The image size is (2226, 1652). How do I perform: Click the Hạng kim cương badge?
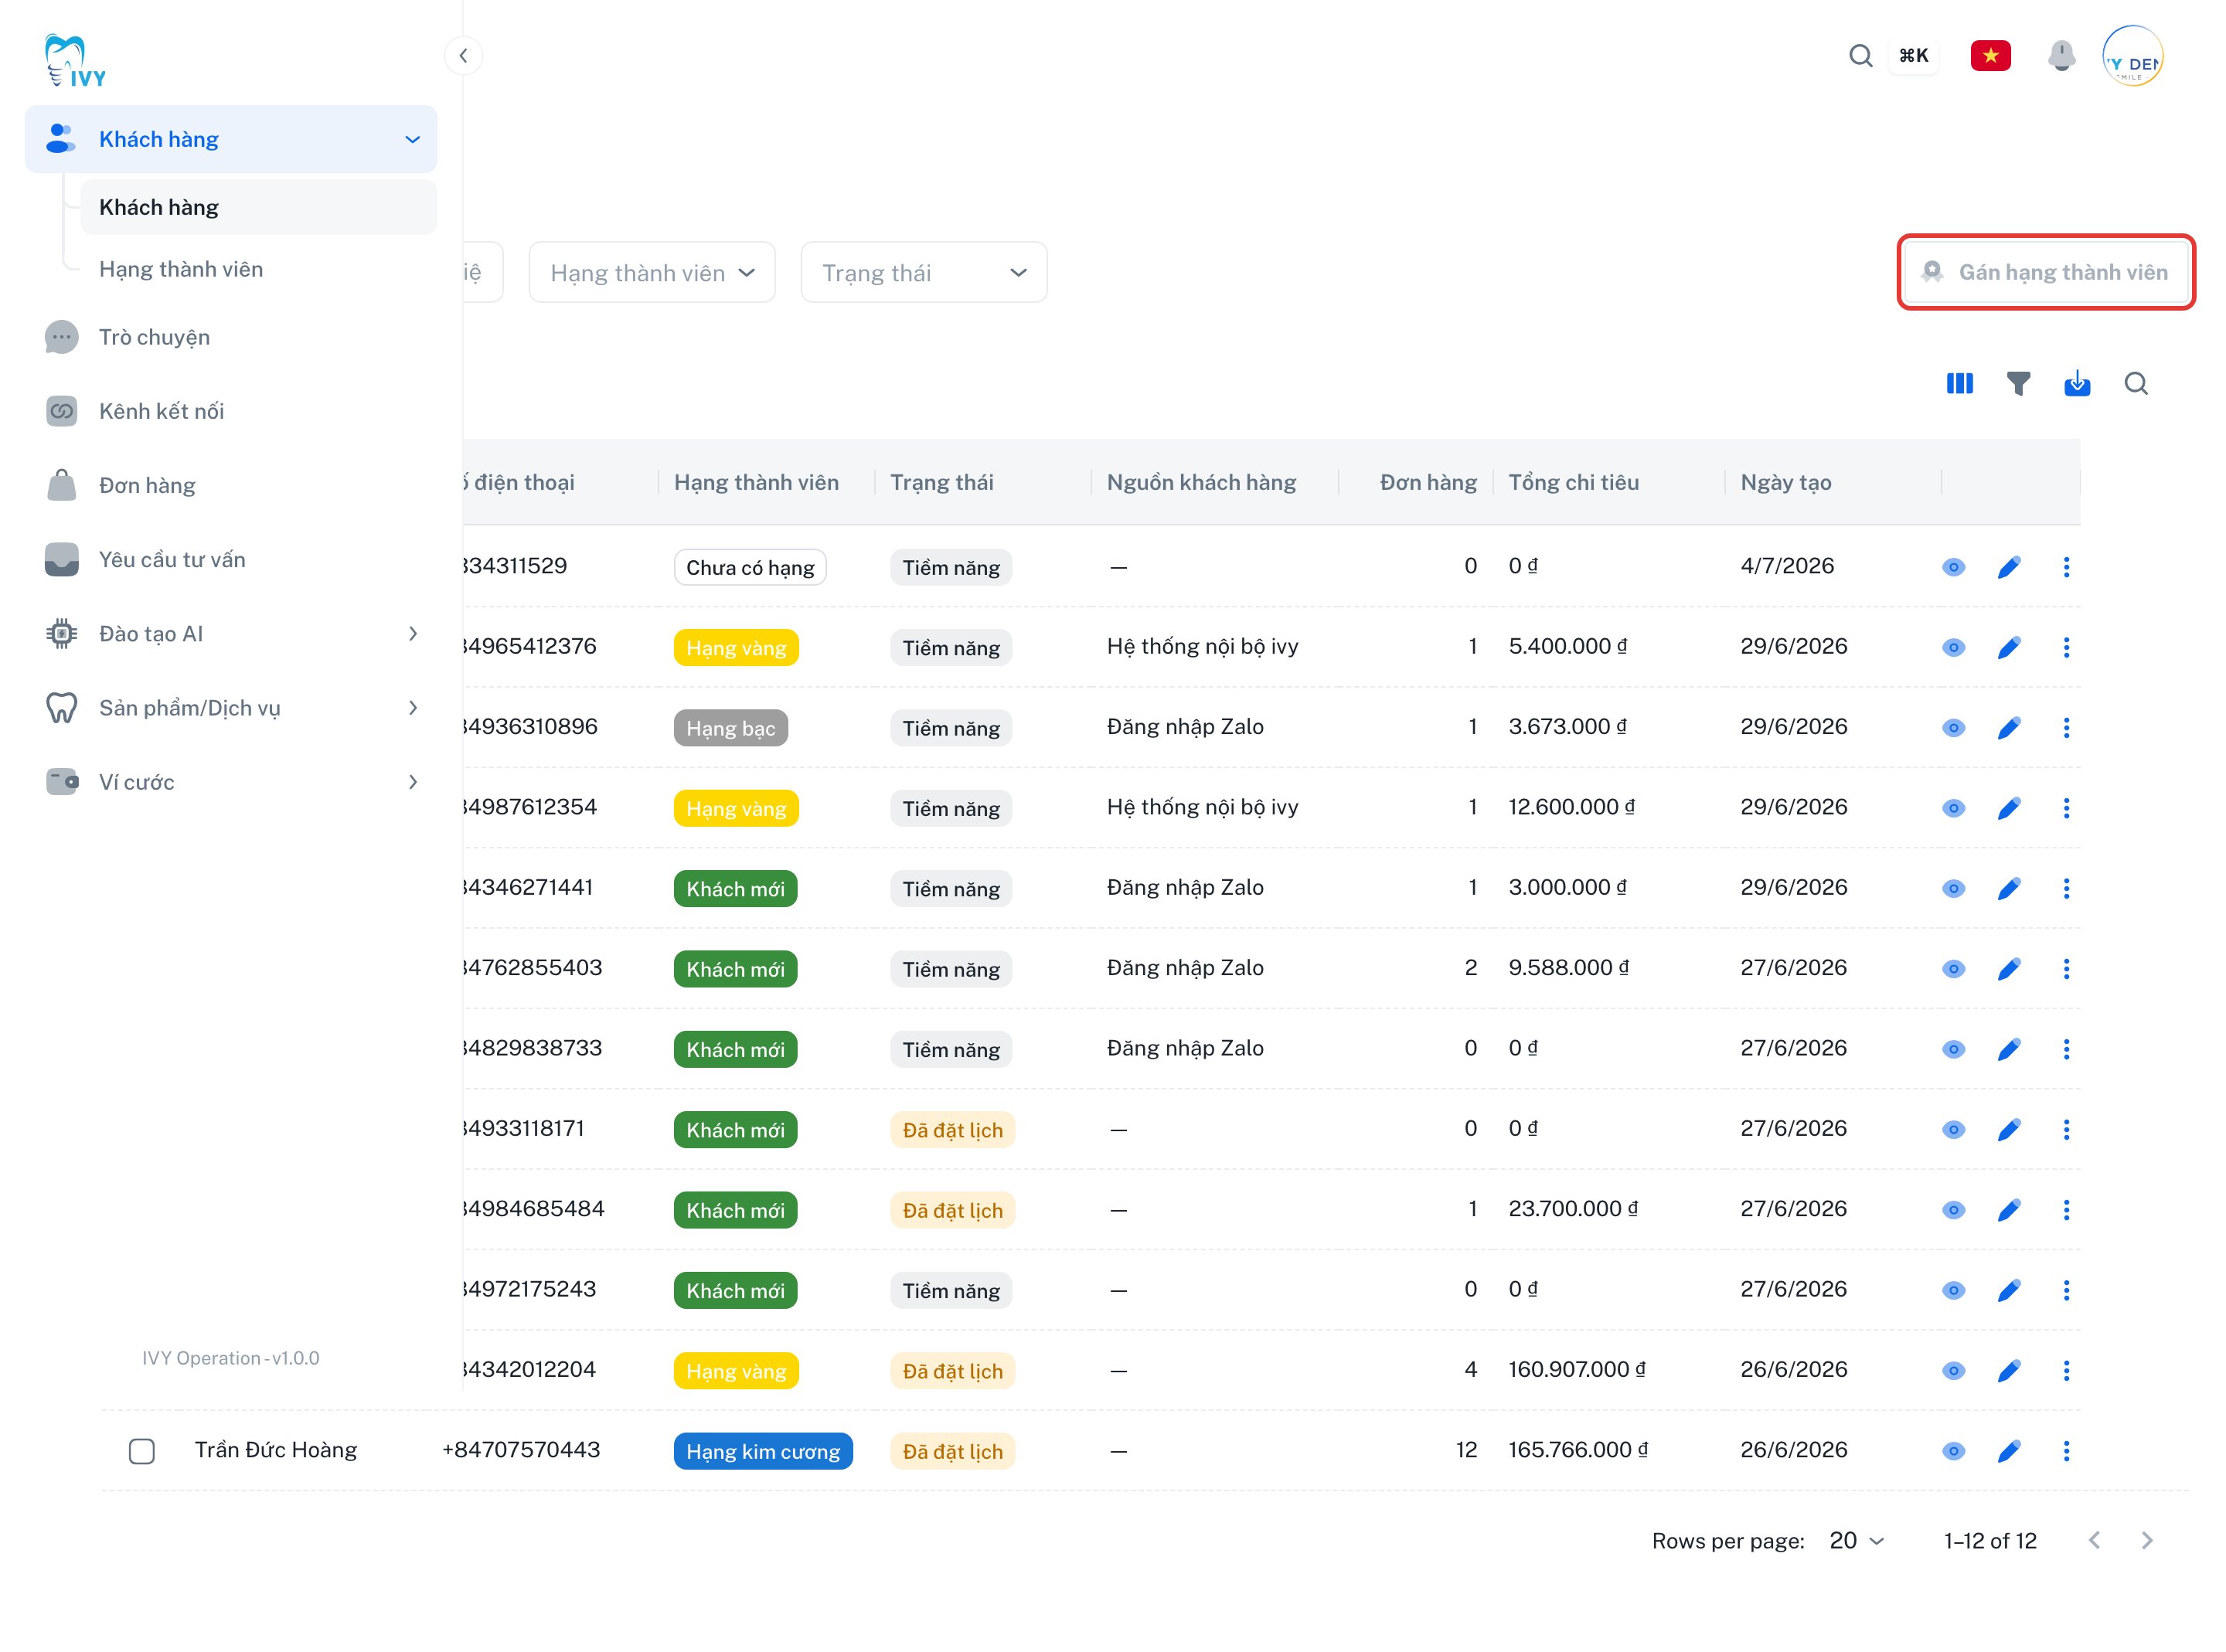[x=763, y=1451]
